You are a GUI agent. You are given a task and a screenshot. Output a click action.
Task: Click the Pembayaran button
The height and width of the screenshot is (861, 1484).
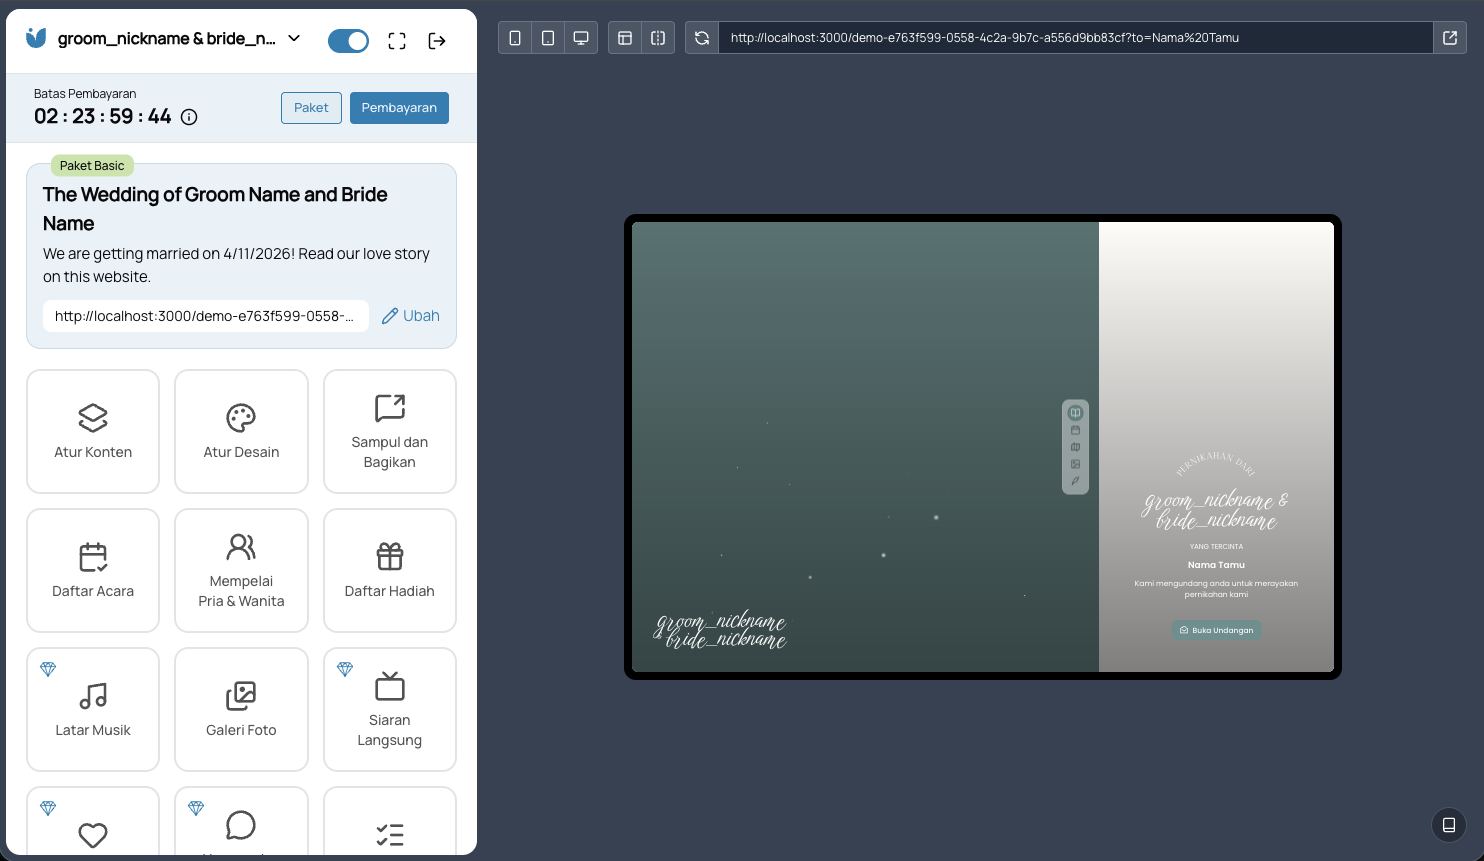click(x=399, y=108)
